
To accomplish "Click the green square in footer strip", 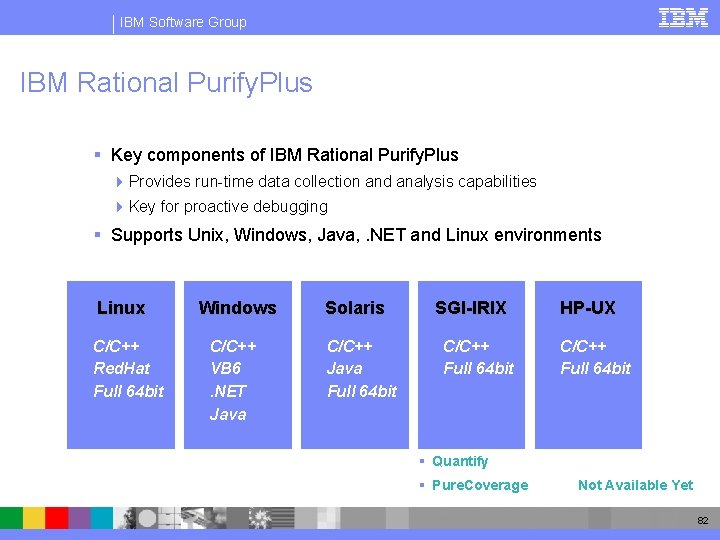I will (x=11, y=518).
